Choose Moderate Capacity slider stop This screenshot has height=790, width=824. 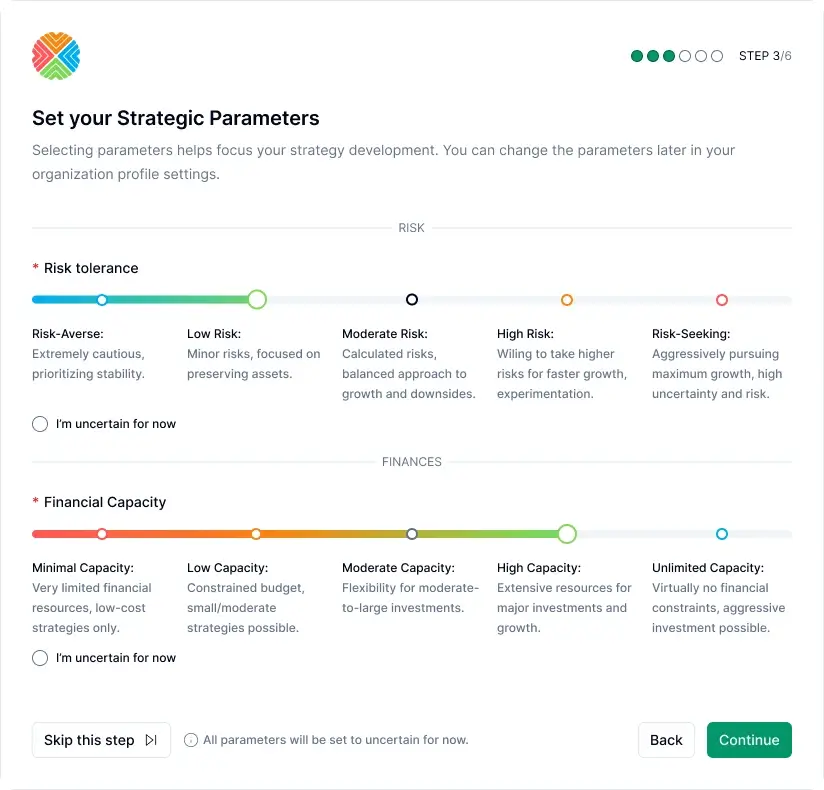tap(412, 534)
